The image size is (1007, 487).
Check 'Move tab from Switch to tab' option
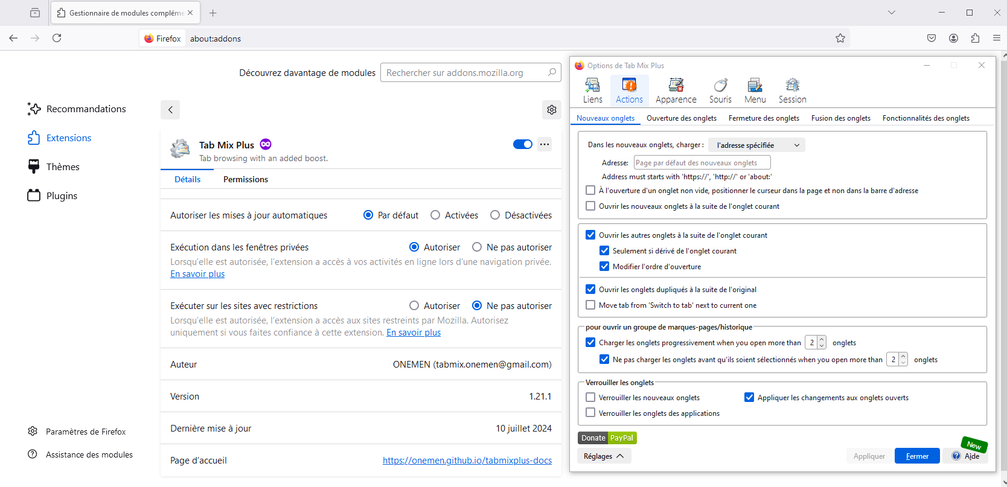pyautogui.click(x=591, y=305)
